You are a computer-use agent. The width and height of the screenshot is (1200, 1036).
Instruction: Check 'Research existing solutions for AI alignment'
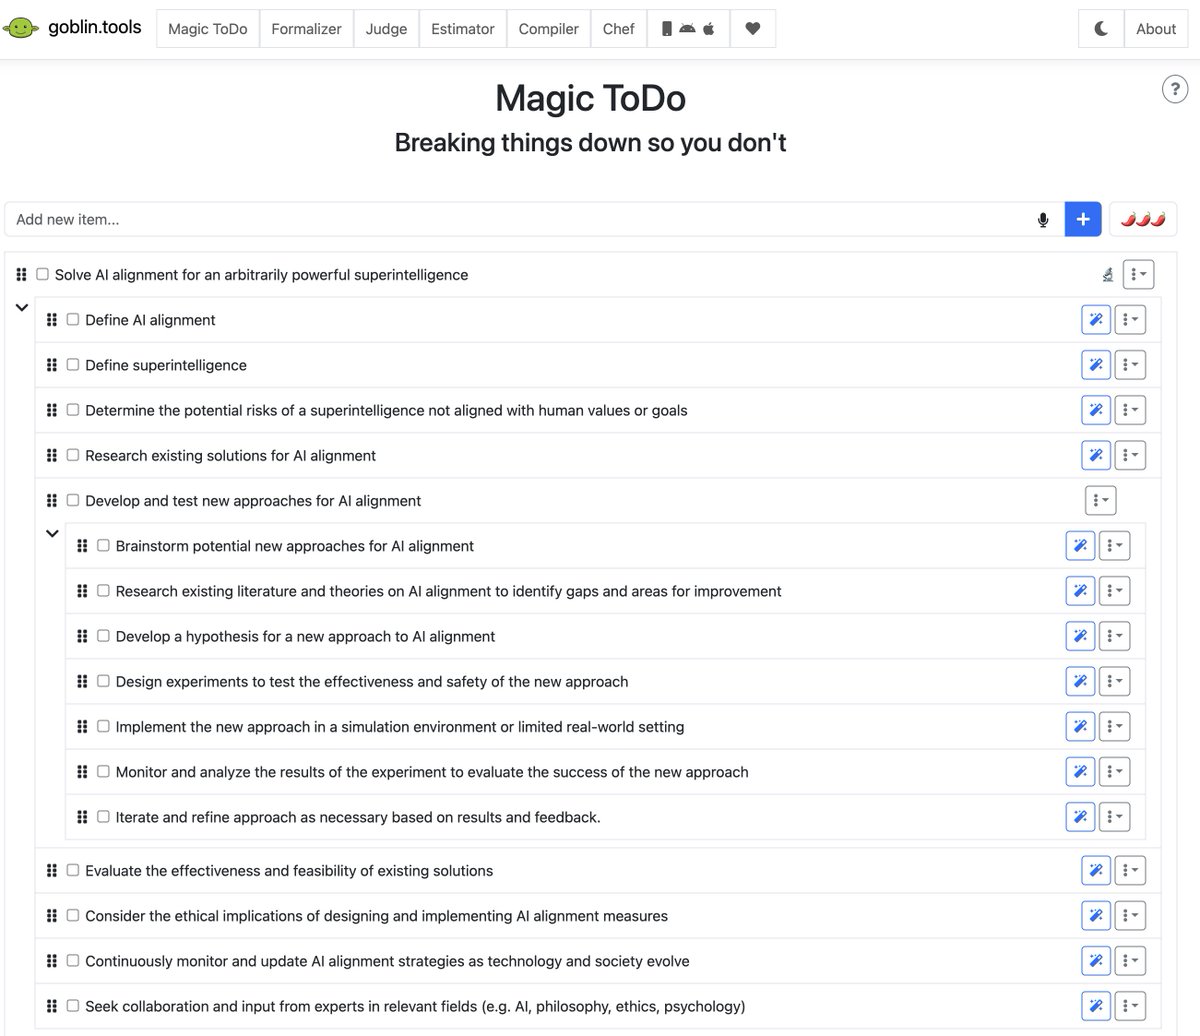[x=73, y=455]
